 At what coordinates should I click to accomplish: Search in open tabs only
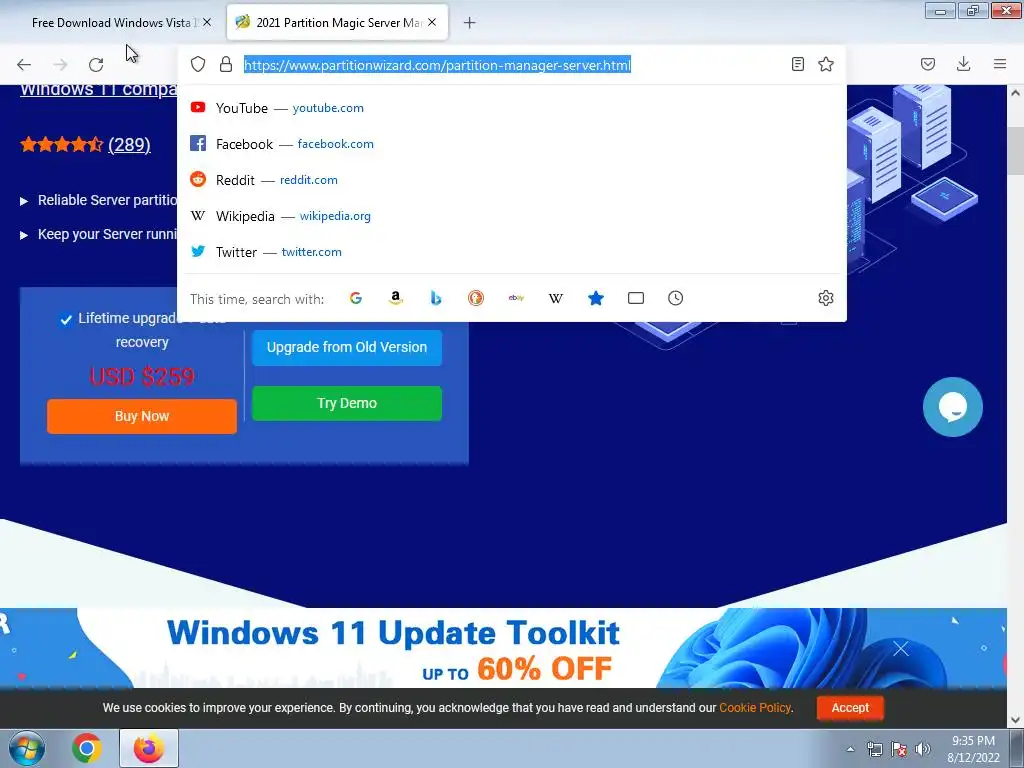tap(635, 298)
